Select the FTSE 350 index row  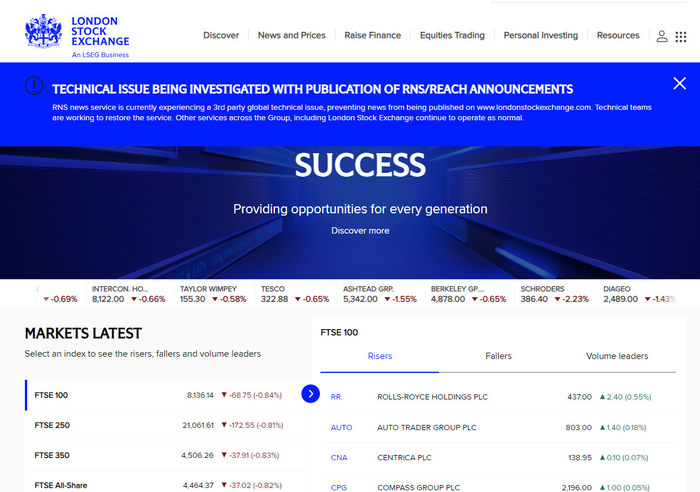(x=168, y=455)
